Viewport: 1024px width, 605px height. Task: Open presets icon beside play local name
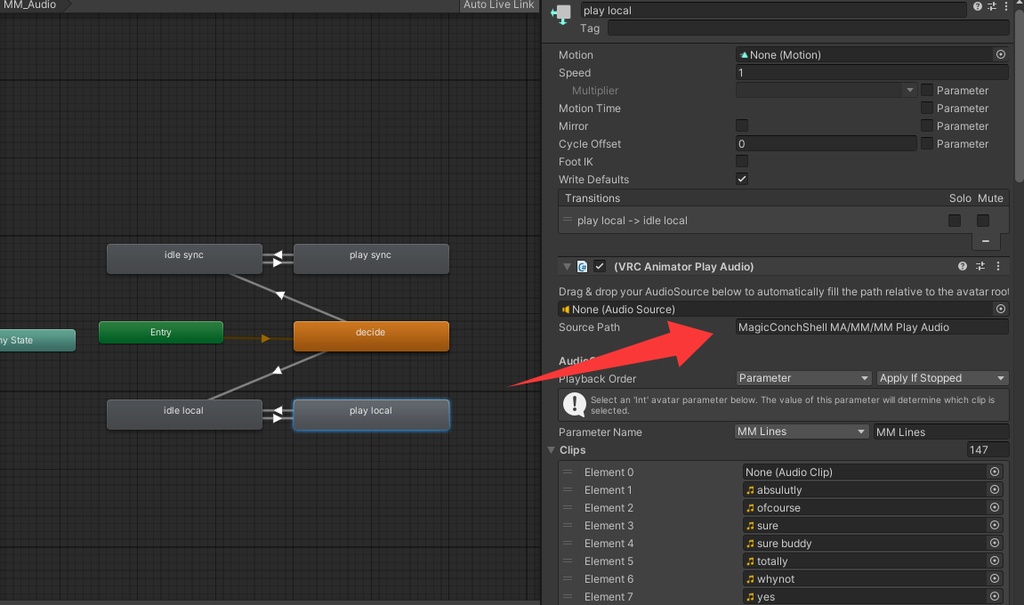click(991, 7)
